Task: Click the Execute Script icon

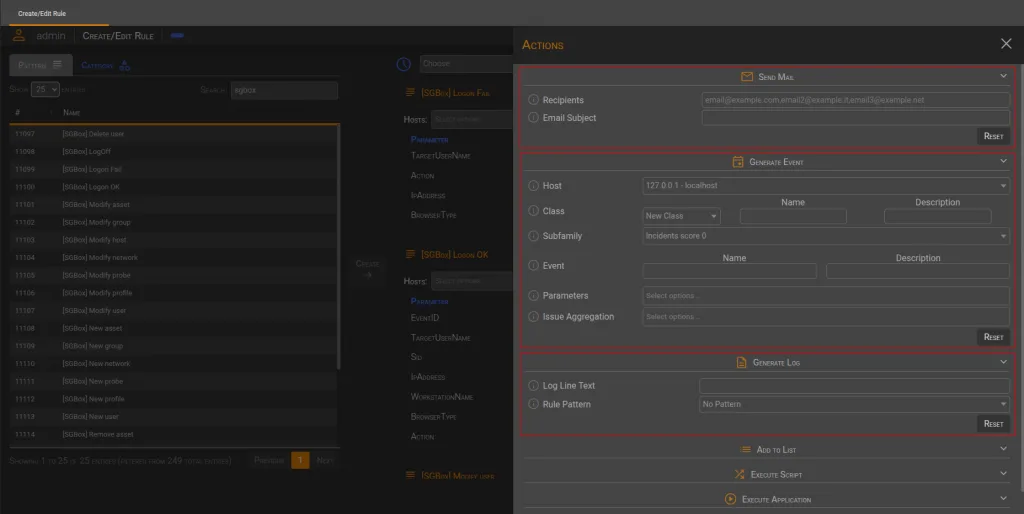Action: pyautogui.click(x=739, y=474)
